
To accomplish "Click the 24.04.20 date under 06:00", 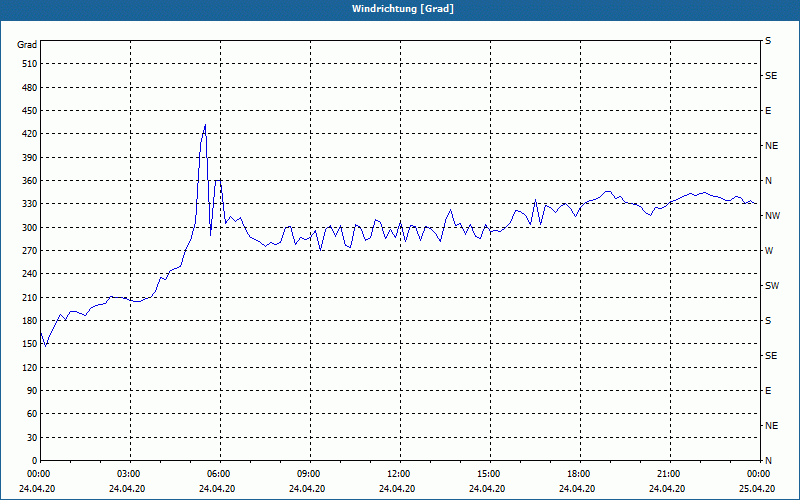I will click(217, 489).
